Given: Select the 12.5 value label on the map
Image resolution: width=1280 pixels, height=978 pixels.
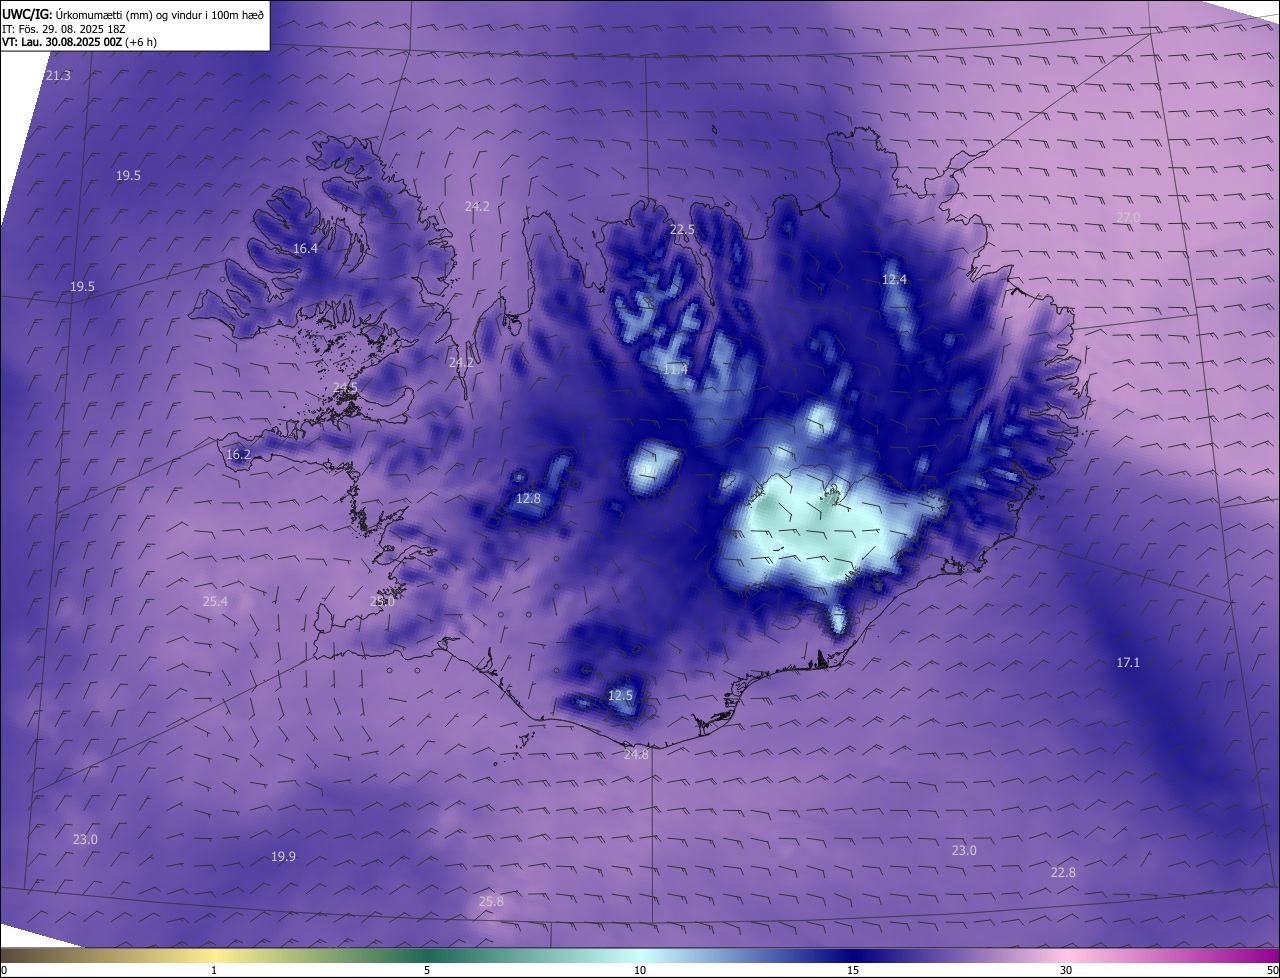Looking at the screenshot, I should pos(620,696).
